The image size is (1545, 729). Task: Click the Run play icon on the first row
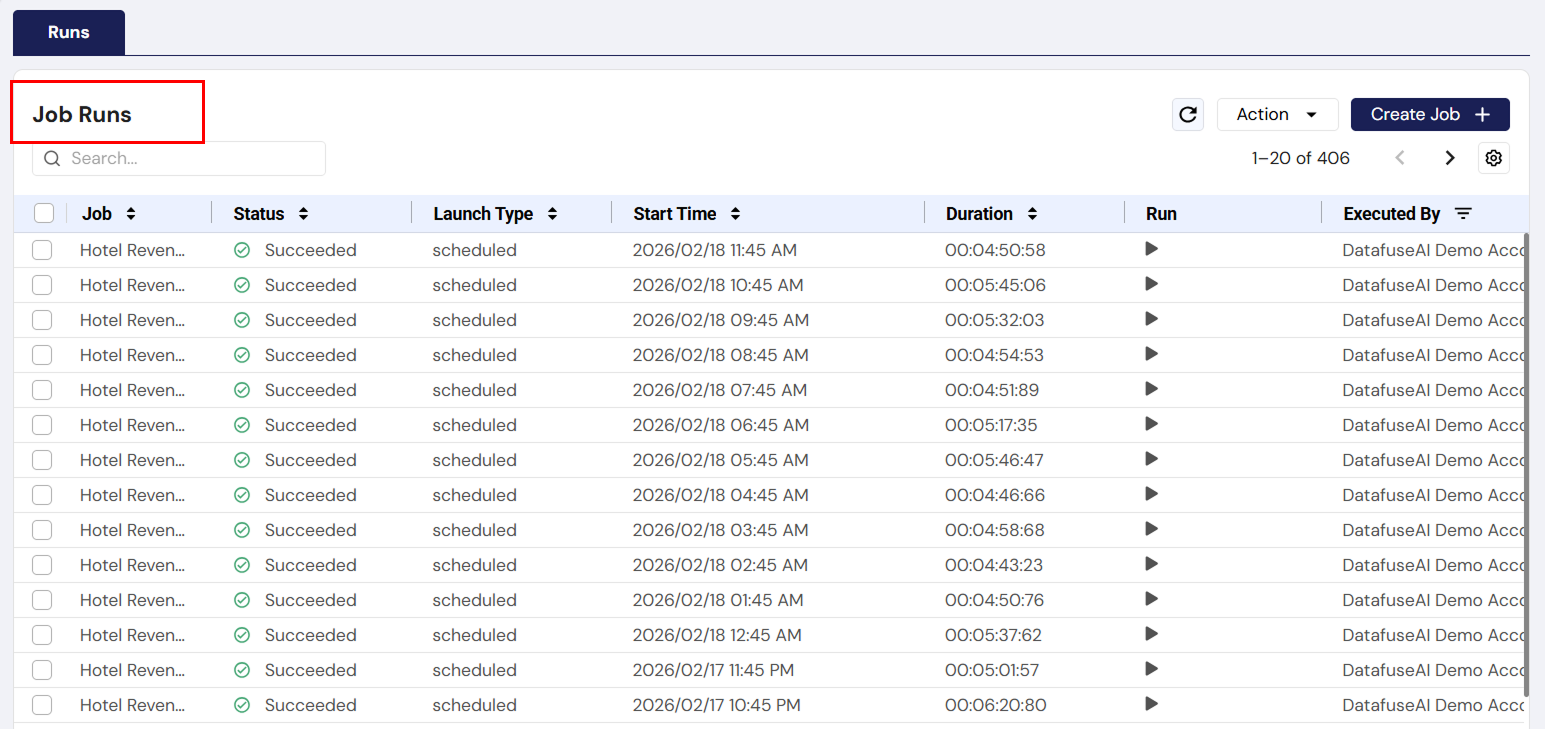1151,249
